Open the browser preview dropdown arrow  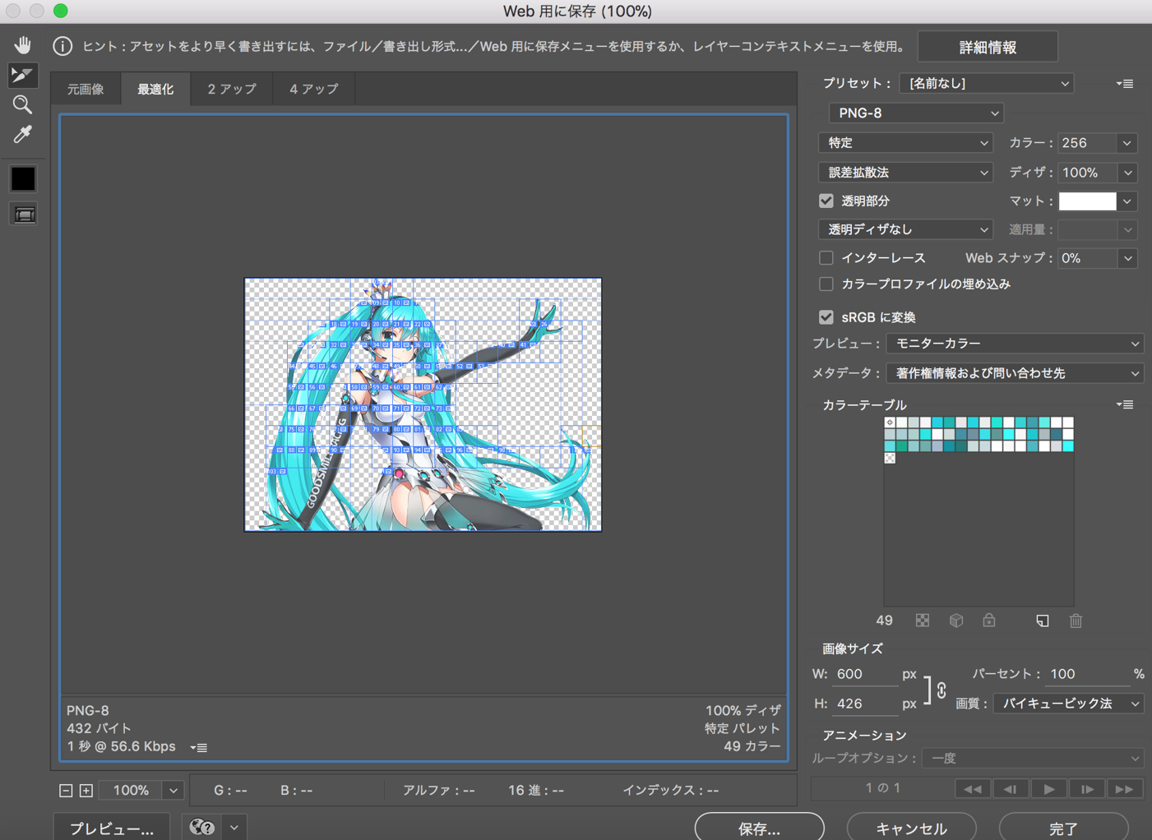[234, 828]
